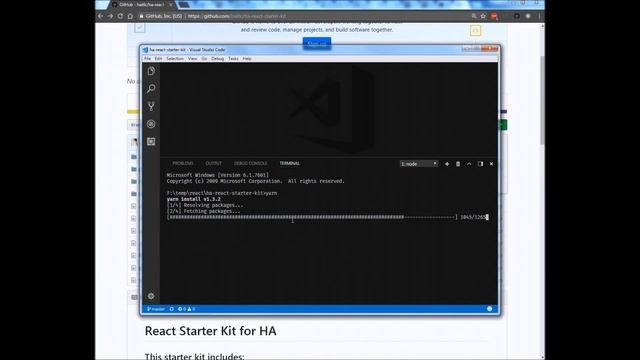Kill terminal with trash icon
This screenshot has width=640, height=360.
pos(458,164)
